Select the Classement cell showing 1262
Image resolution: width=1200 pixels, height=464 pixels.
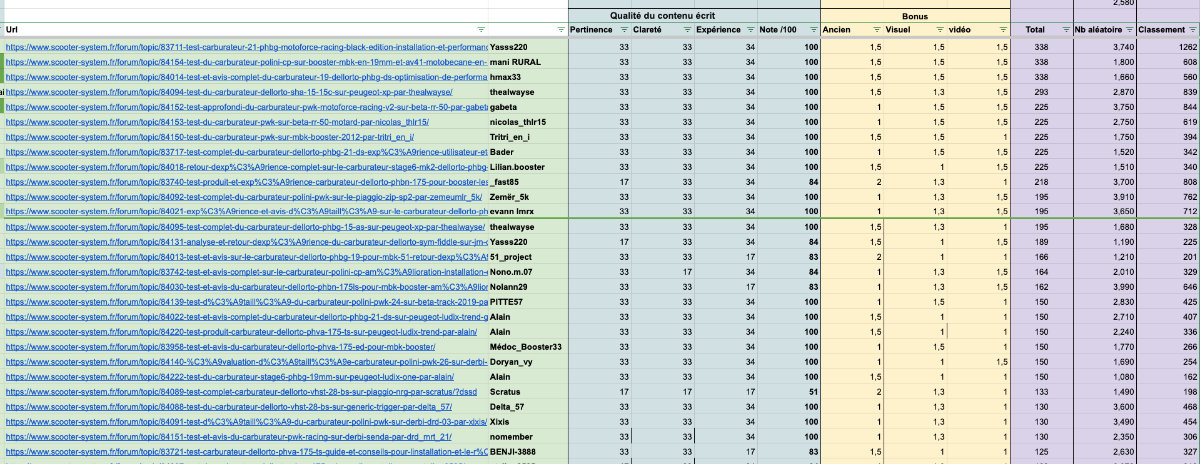[x=1169, y=47]
